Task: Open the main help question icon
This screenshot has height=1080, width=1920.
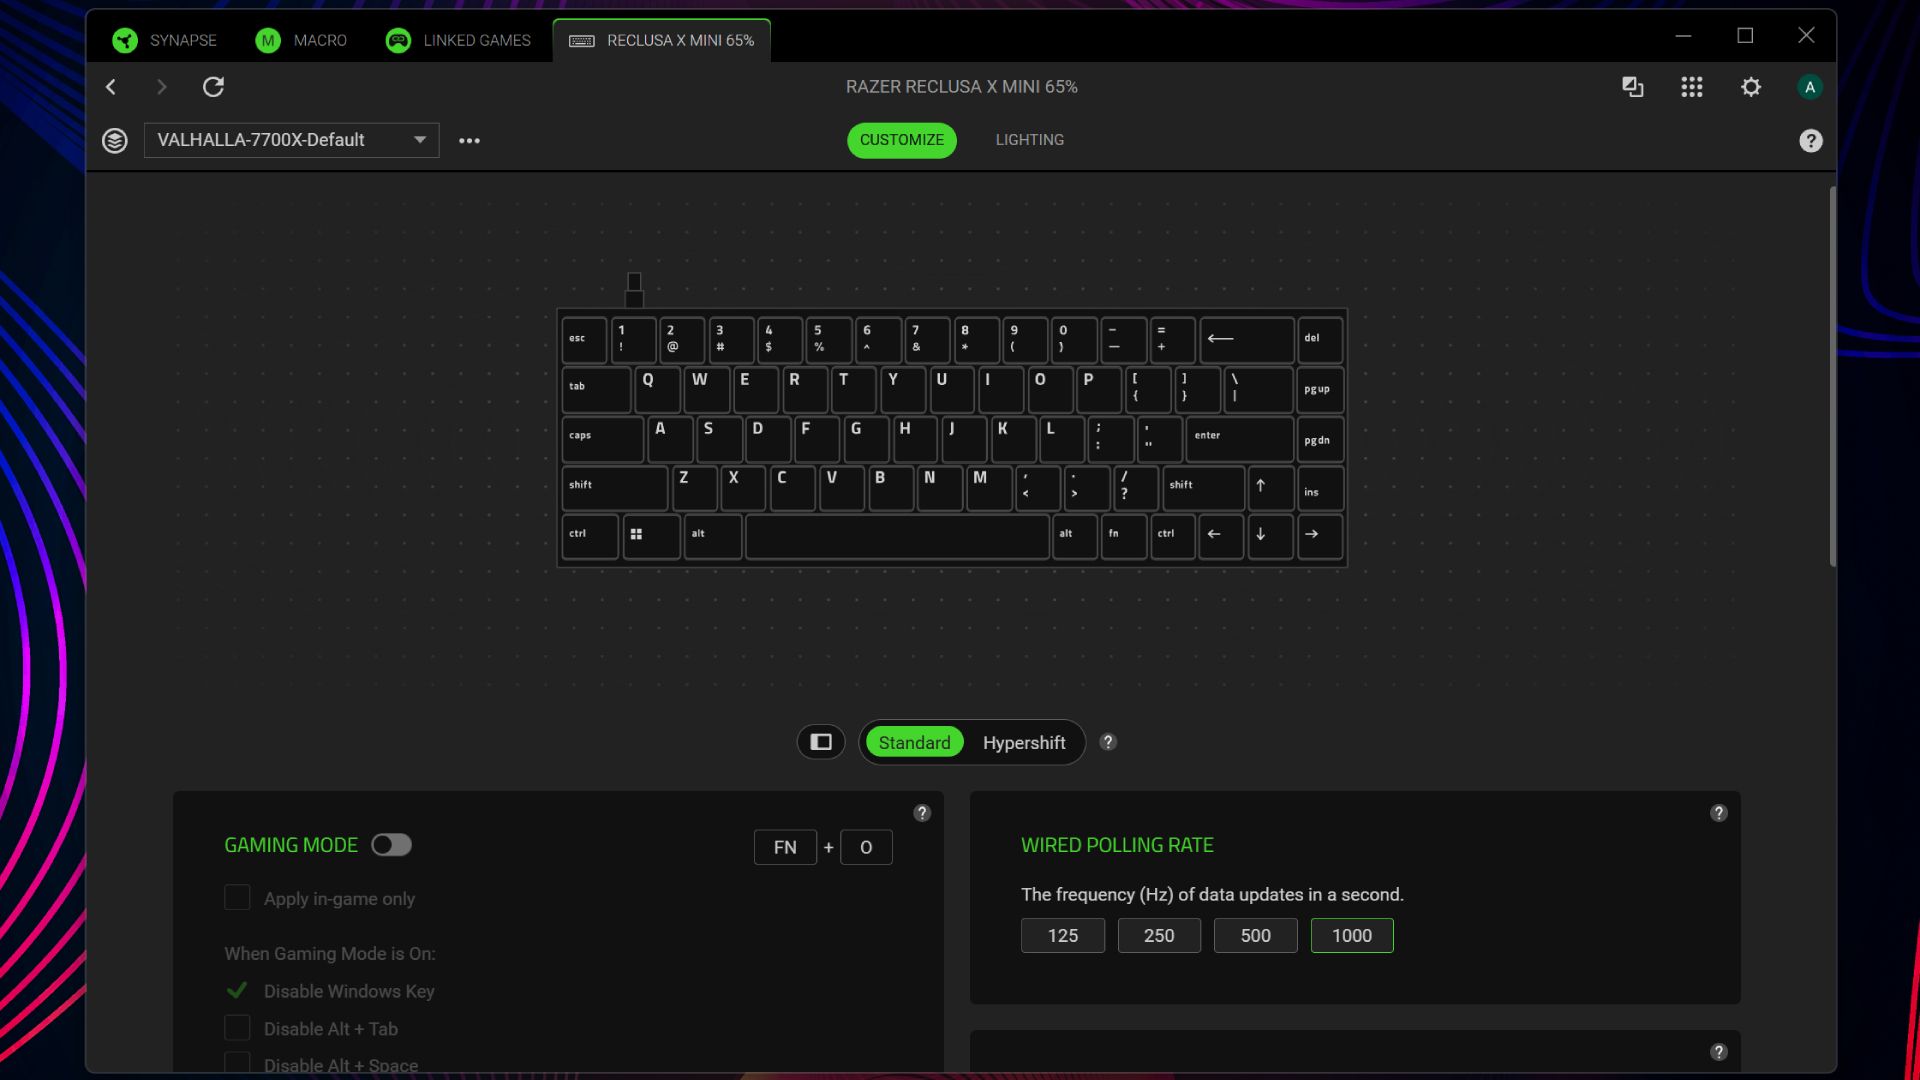Action: tap(1810, 141)
